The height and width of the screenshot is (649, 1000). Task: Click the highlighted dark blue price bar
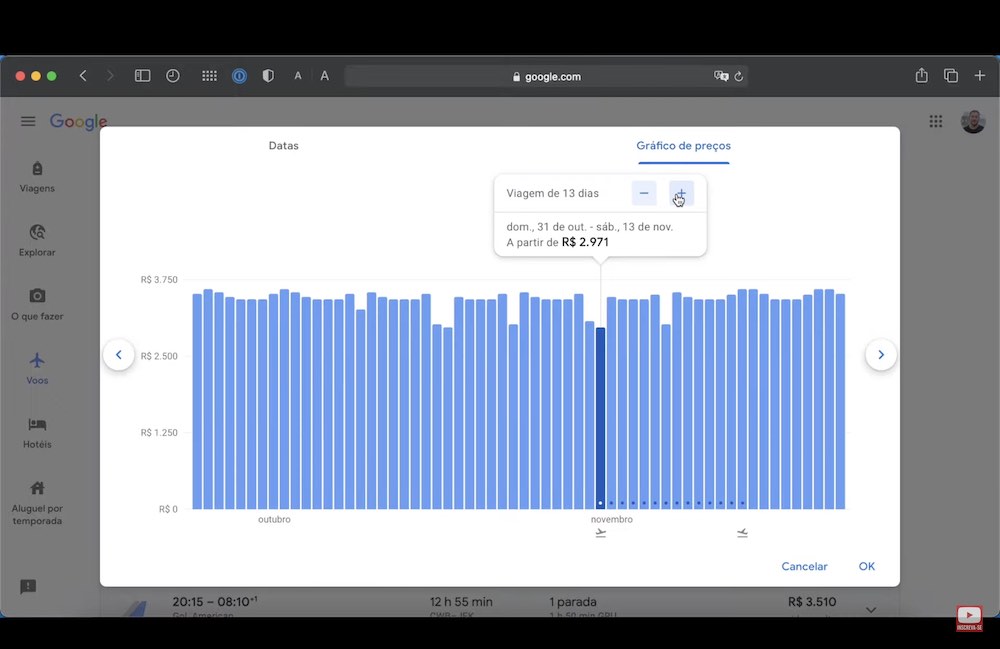600,418
